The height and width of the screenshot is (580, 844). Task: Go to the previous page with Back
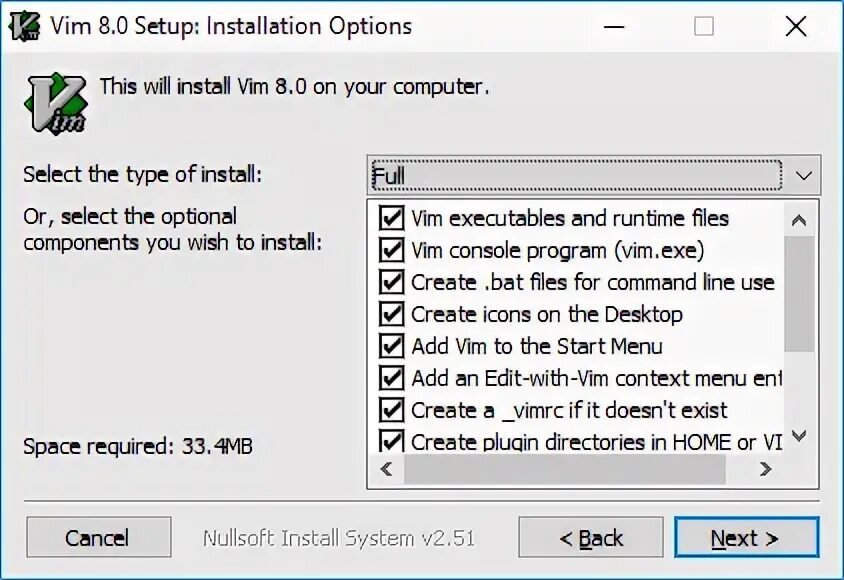click(590, 538)
